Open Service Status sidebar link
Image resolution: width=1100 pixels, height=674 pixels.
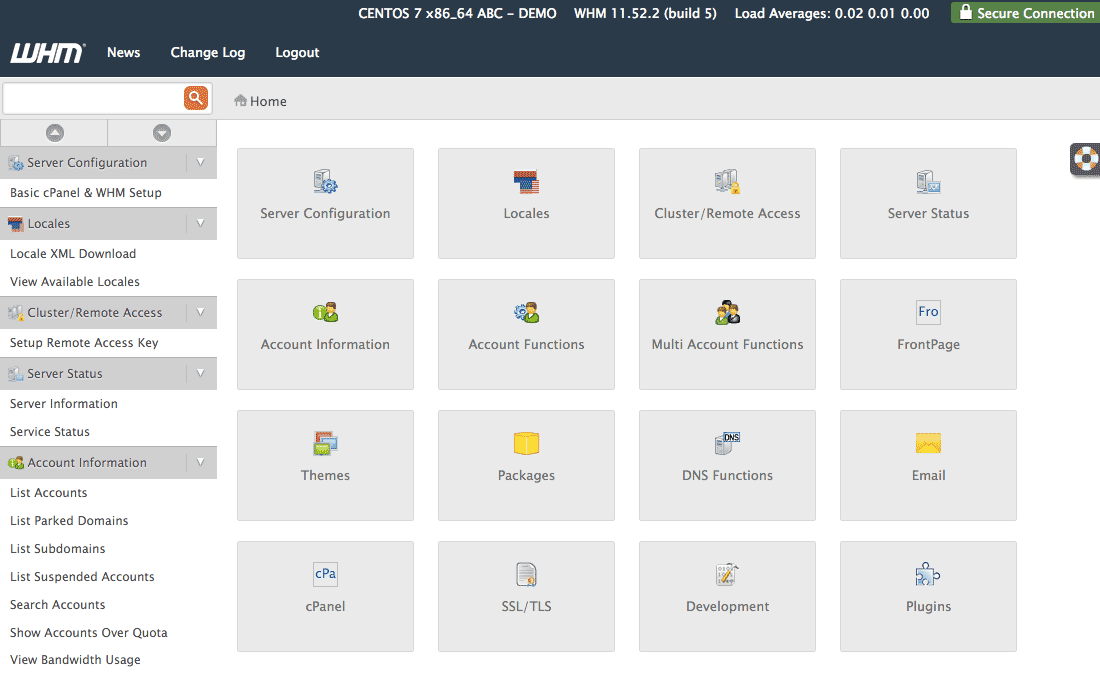(x=50, y=432)
